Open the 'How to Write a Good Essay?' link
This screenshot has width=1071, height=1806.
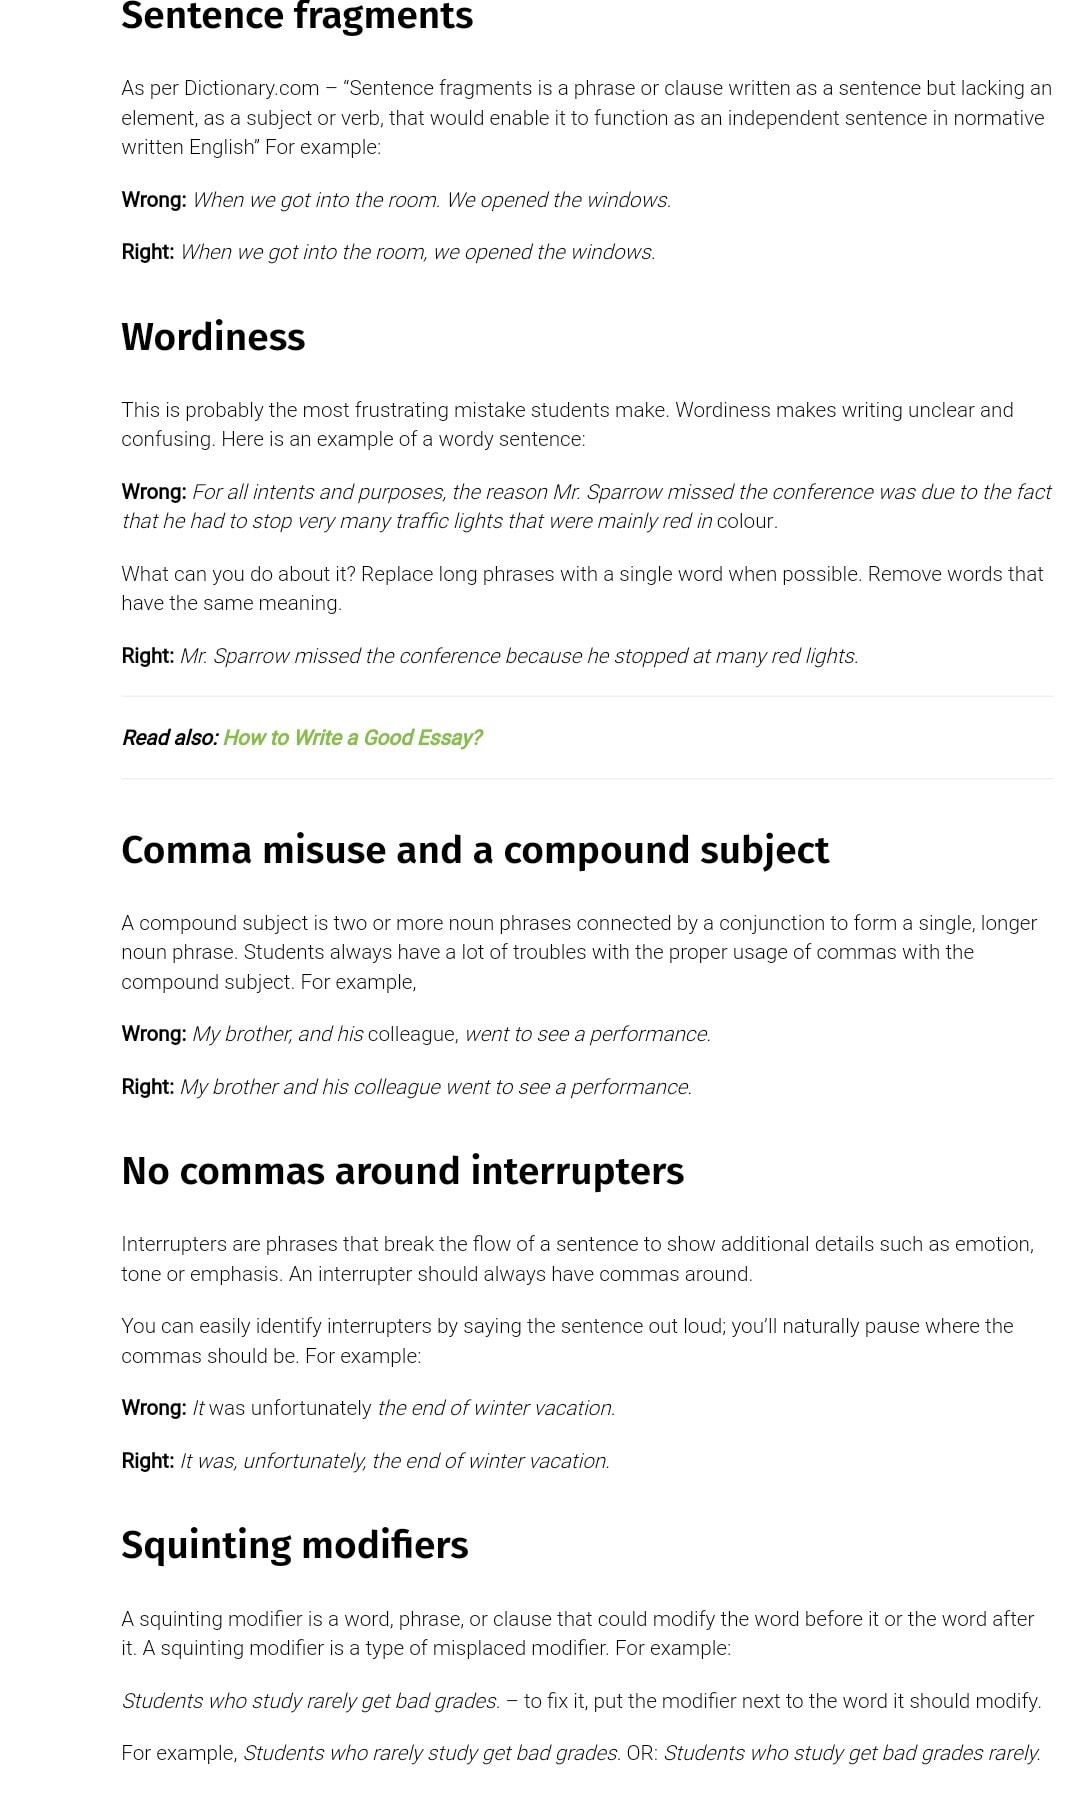[352, 738]
